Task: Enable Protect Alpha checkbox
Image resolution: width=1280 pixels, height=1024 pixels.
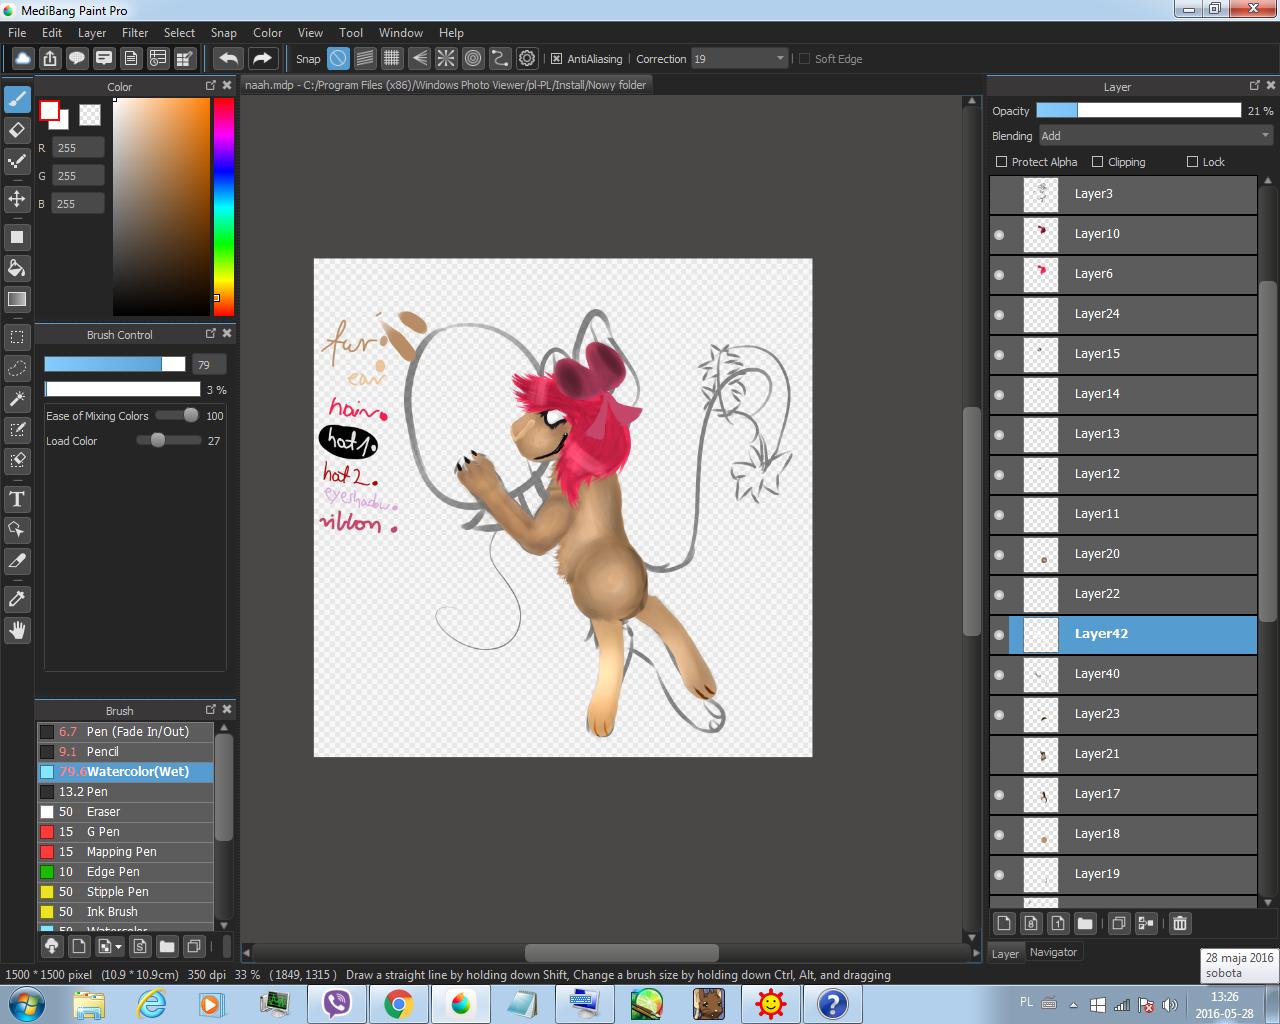Action: click(1001, 162)
